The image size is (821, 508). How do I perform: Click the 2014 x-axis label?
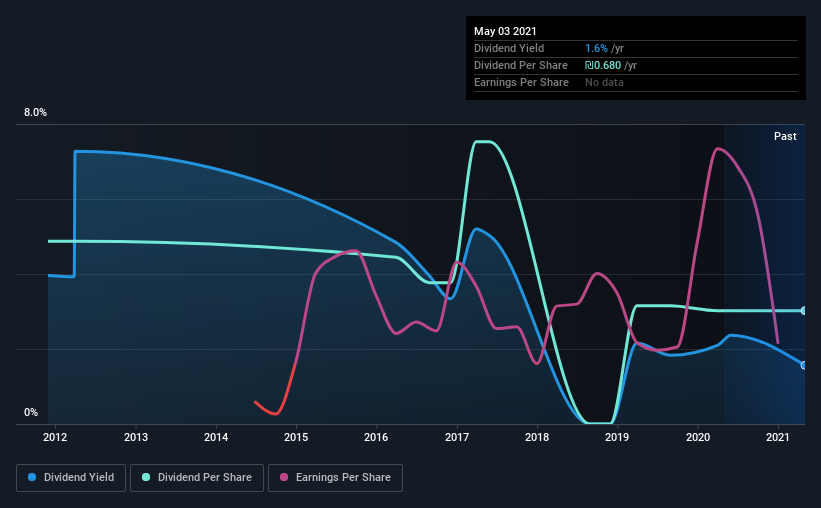216,437
